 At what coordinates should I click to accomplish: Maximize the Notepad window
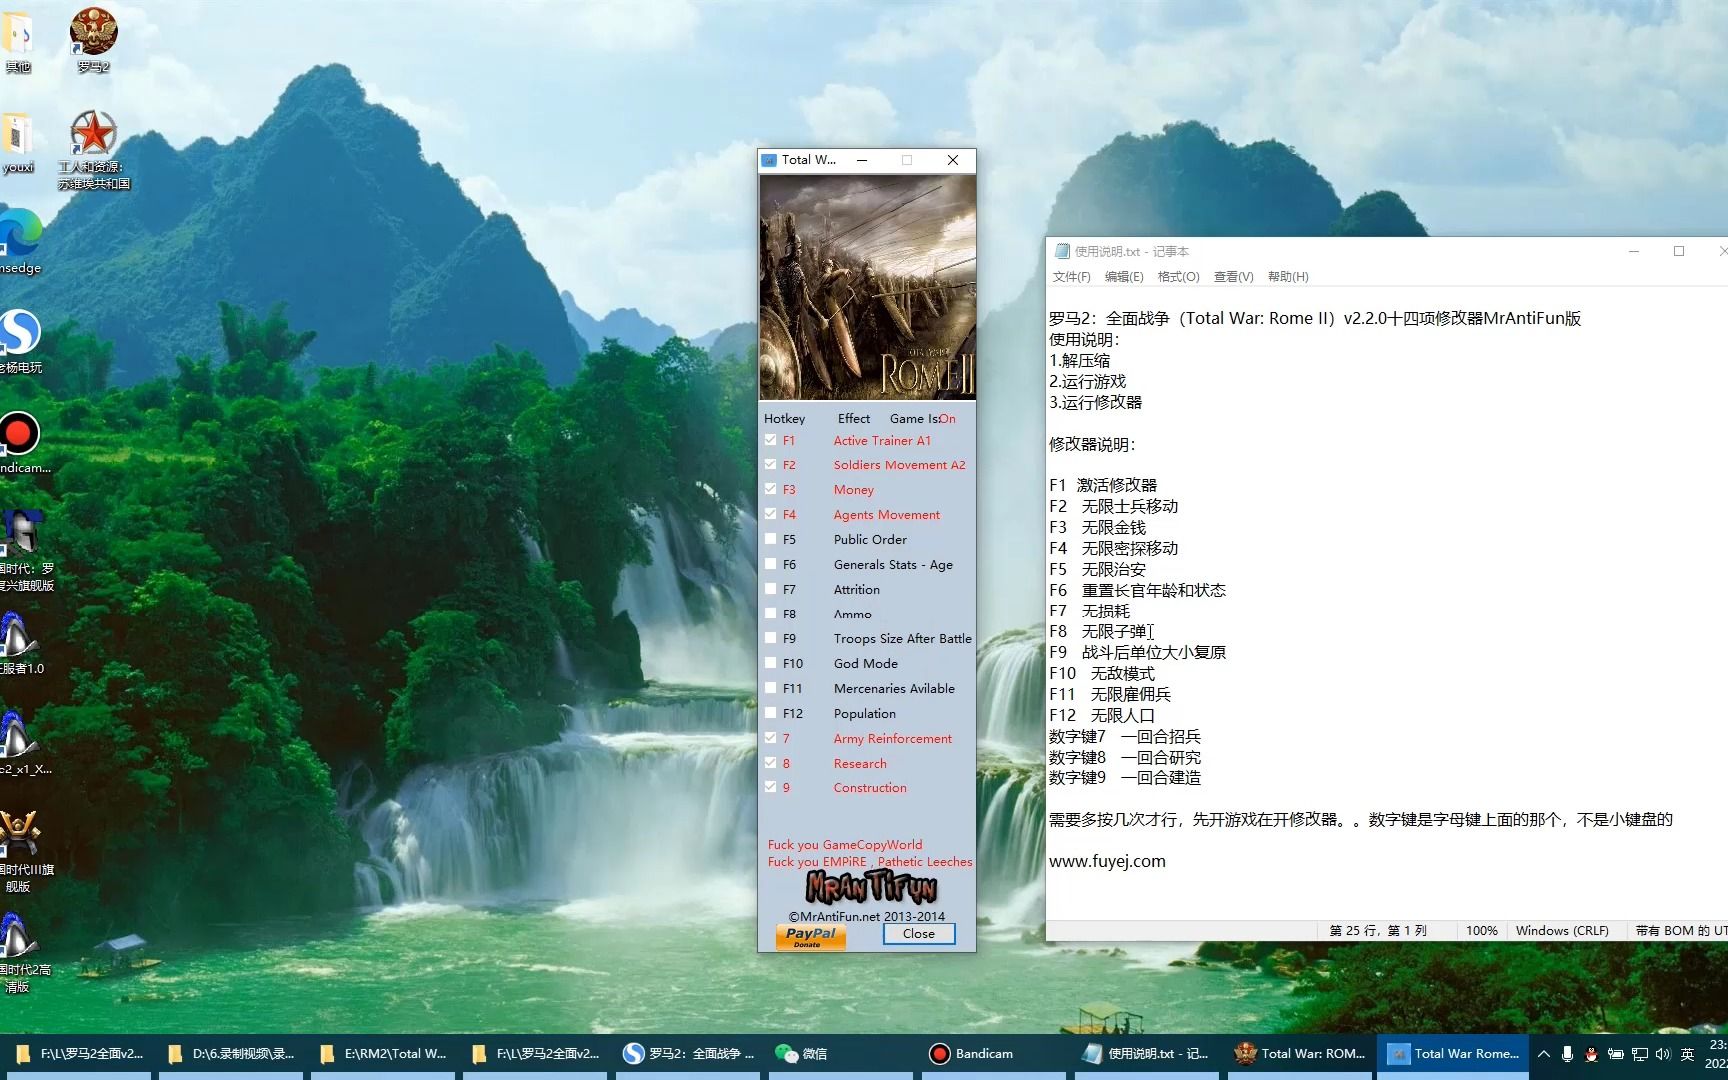[x=1679, y=251]
